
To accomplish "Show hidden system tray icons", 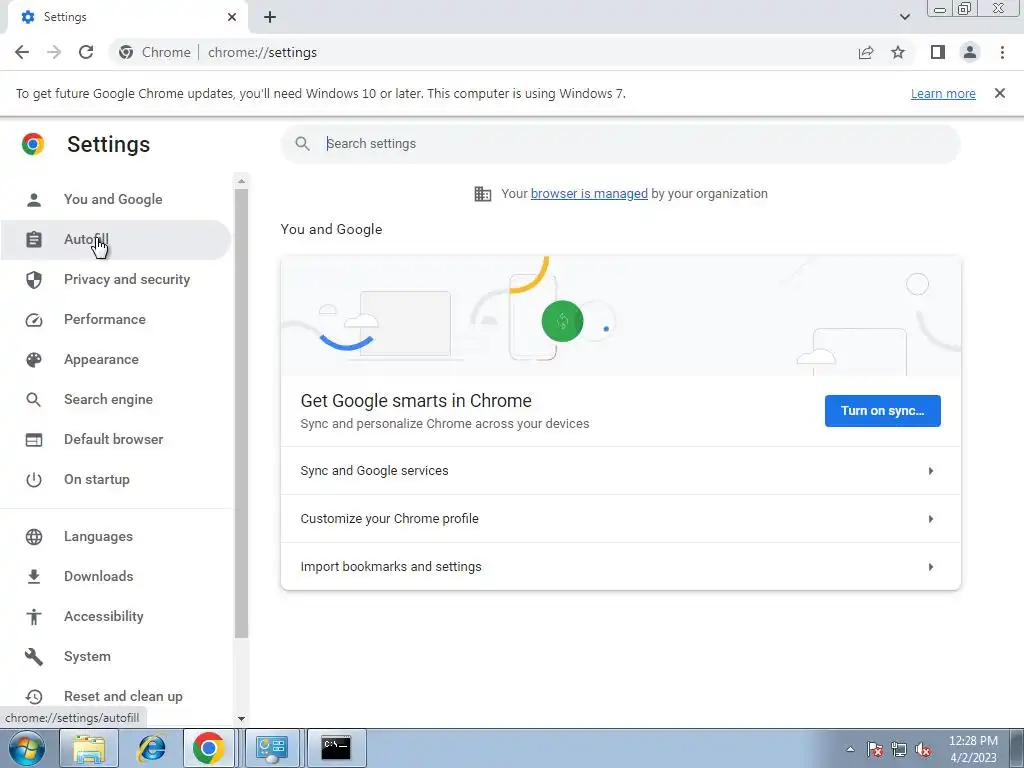I will (x=850, y=749).
